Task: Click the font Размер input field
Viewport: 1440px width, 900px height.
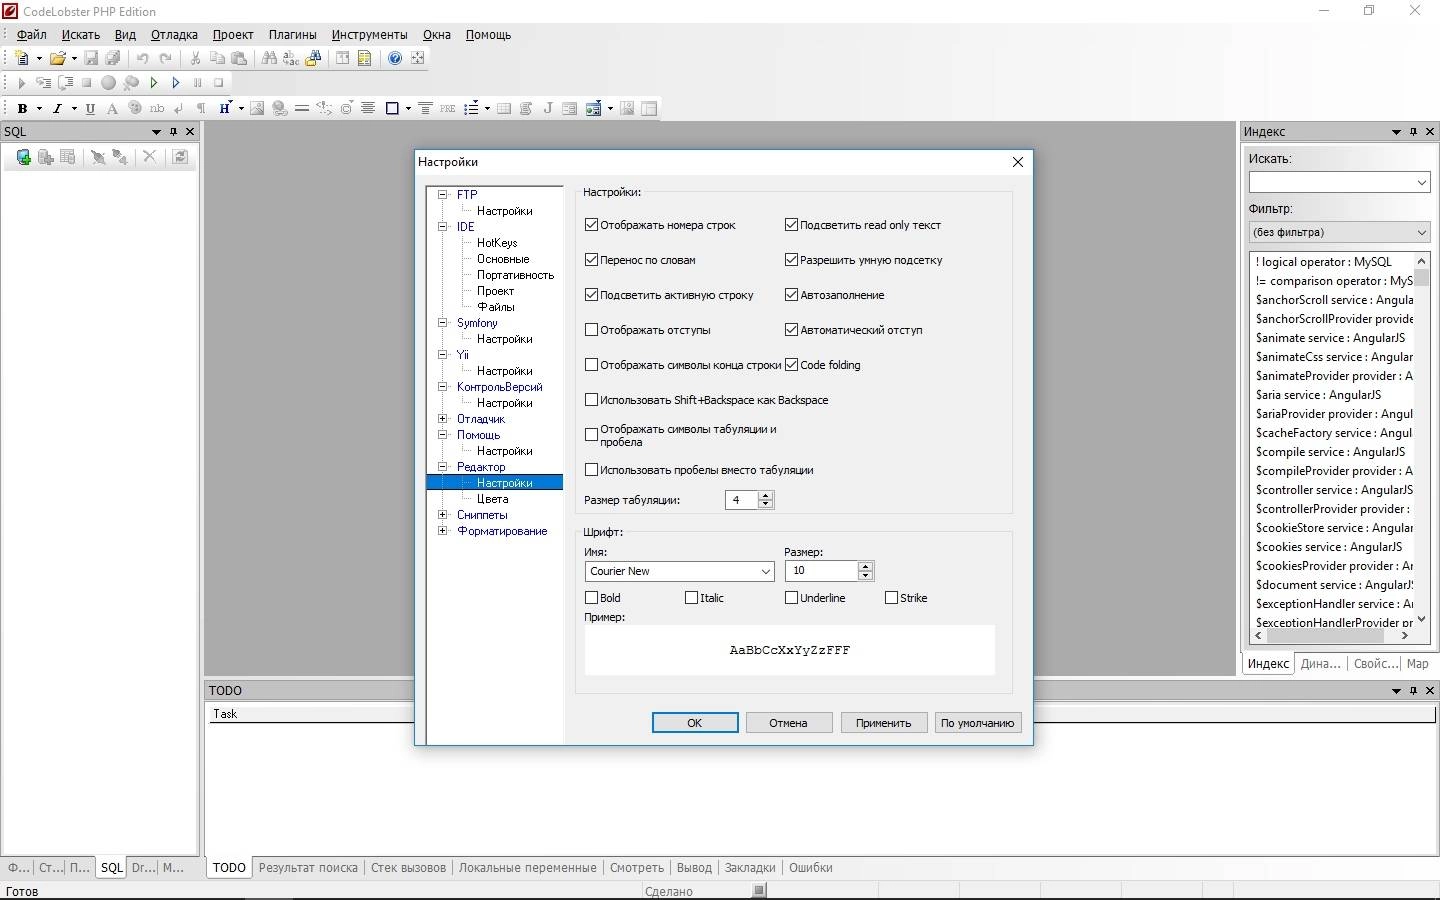Action: pyautogui.click(x=821, y=571)
